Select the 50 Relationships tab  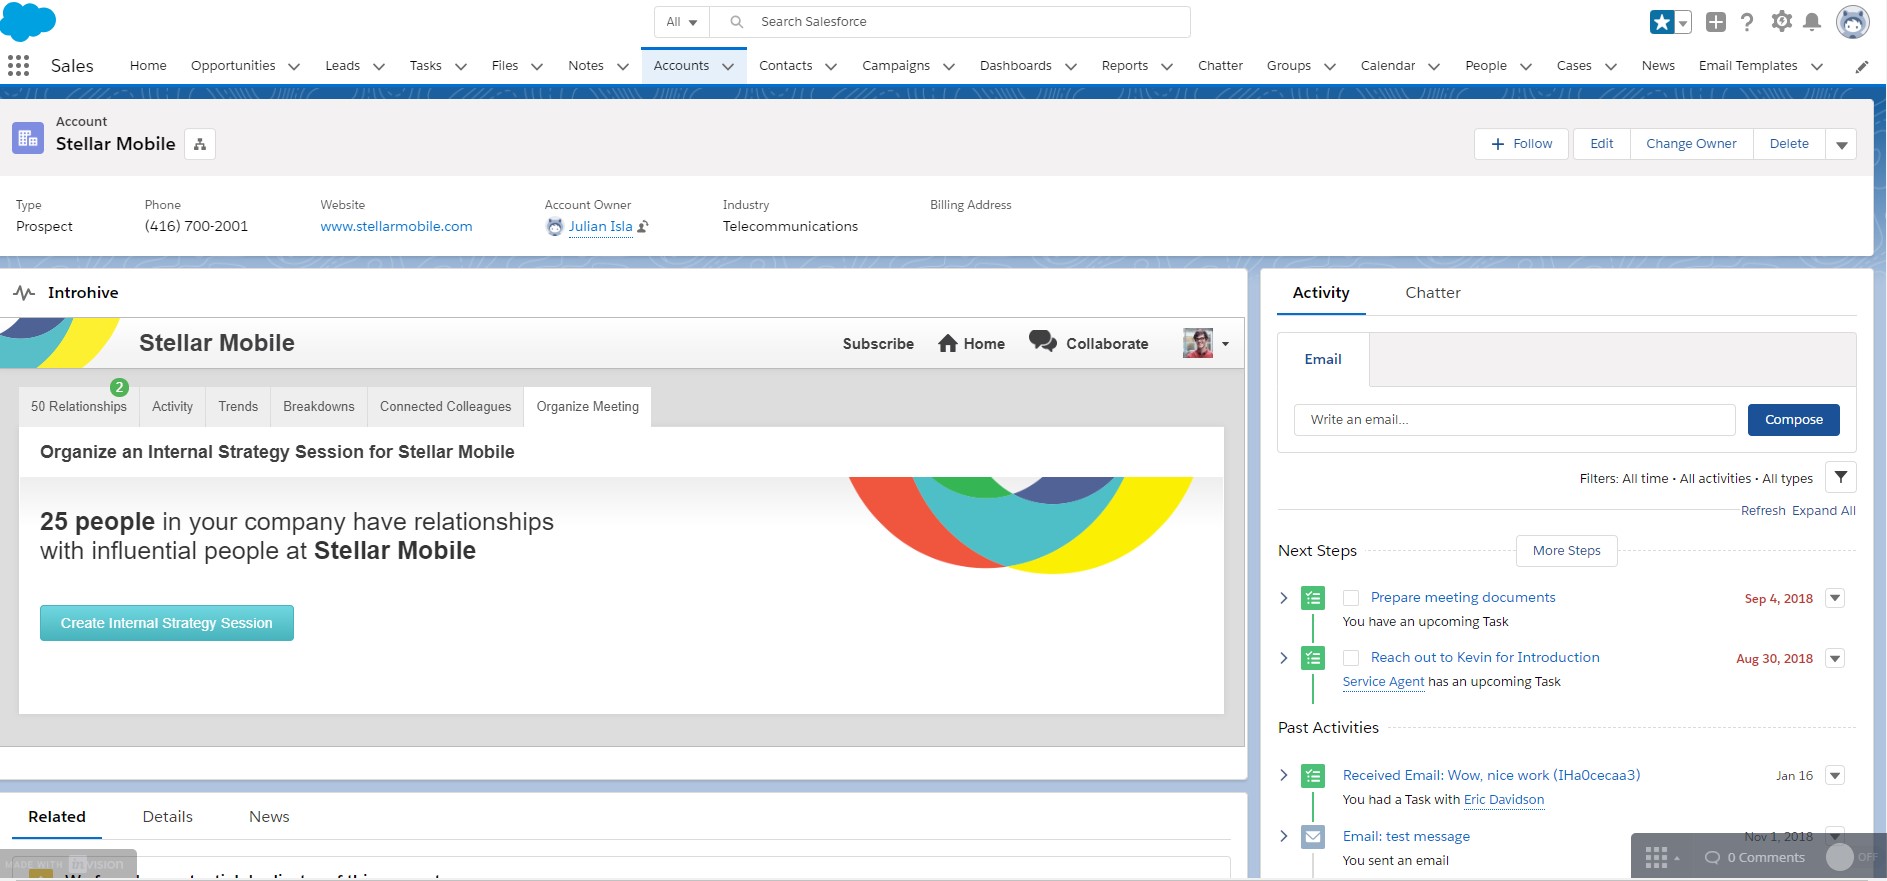pyautogui.click(x=79, y=407)
